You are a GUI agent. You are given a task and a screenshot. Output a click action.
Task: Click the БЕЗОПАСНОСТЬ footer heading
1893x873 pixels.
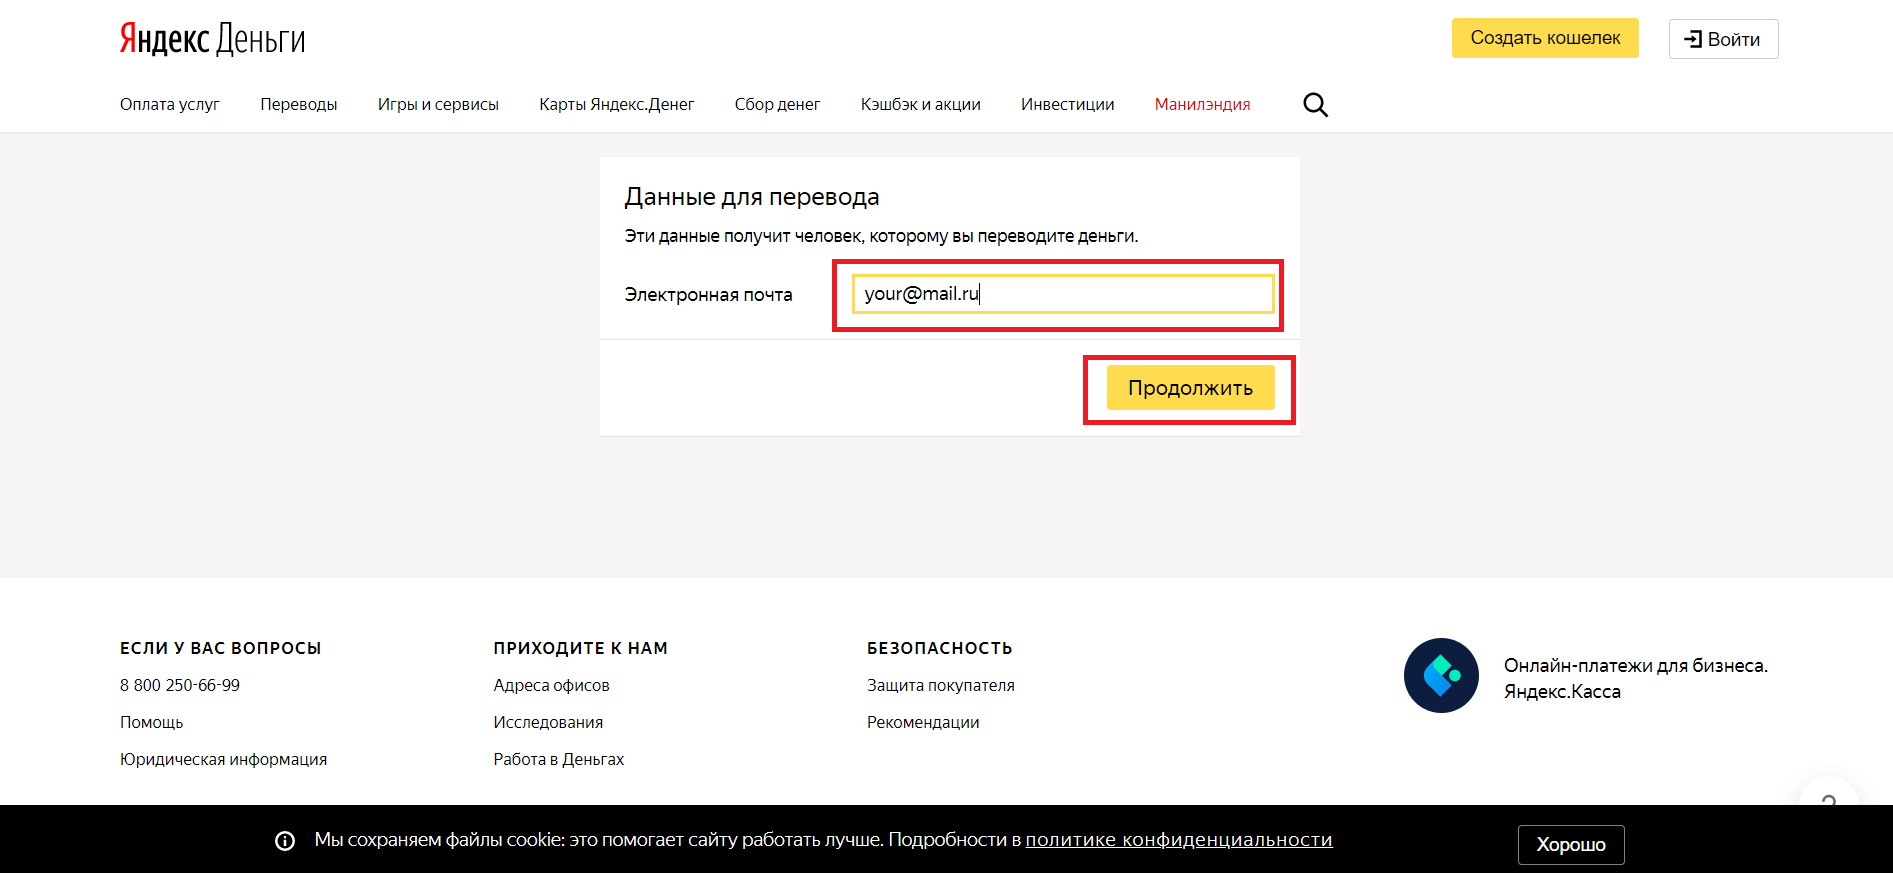point(940,648)
